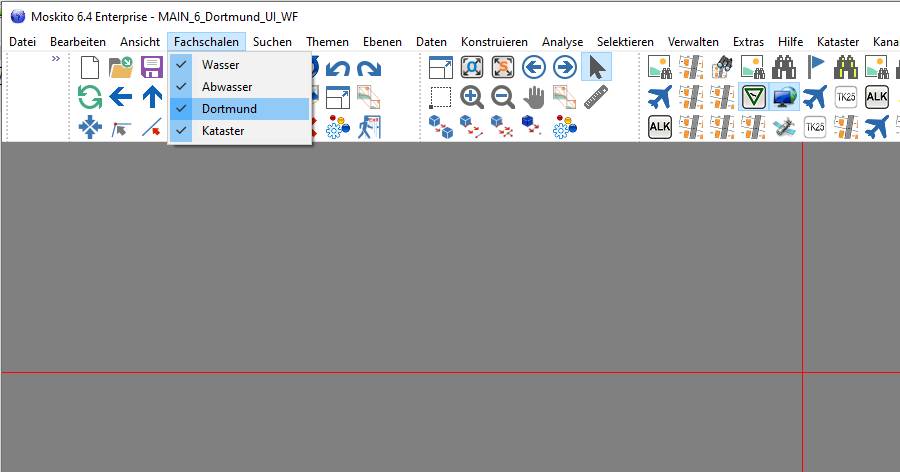Click the green refresh arrows icon
The height and width of the screenshot is (472, 900).
point(90,97)
